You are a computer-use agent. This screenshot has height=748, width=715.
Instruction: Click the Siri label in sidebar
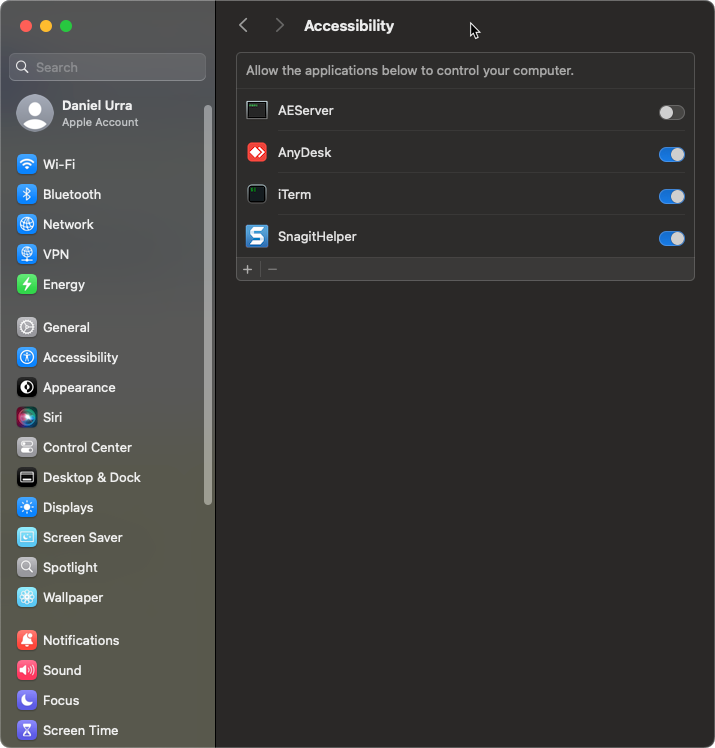point(52,418)
